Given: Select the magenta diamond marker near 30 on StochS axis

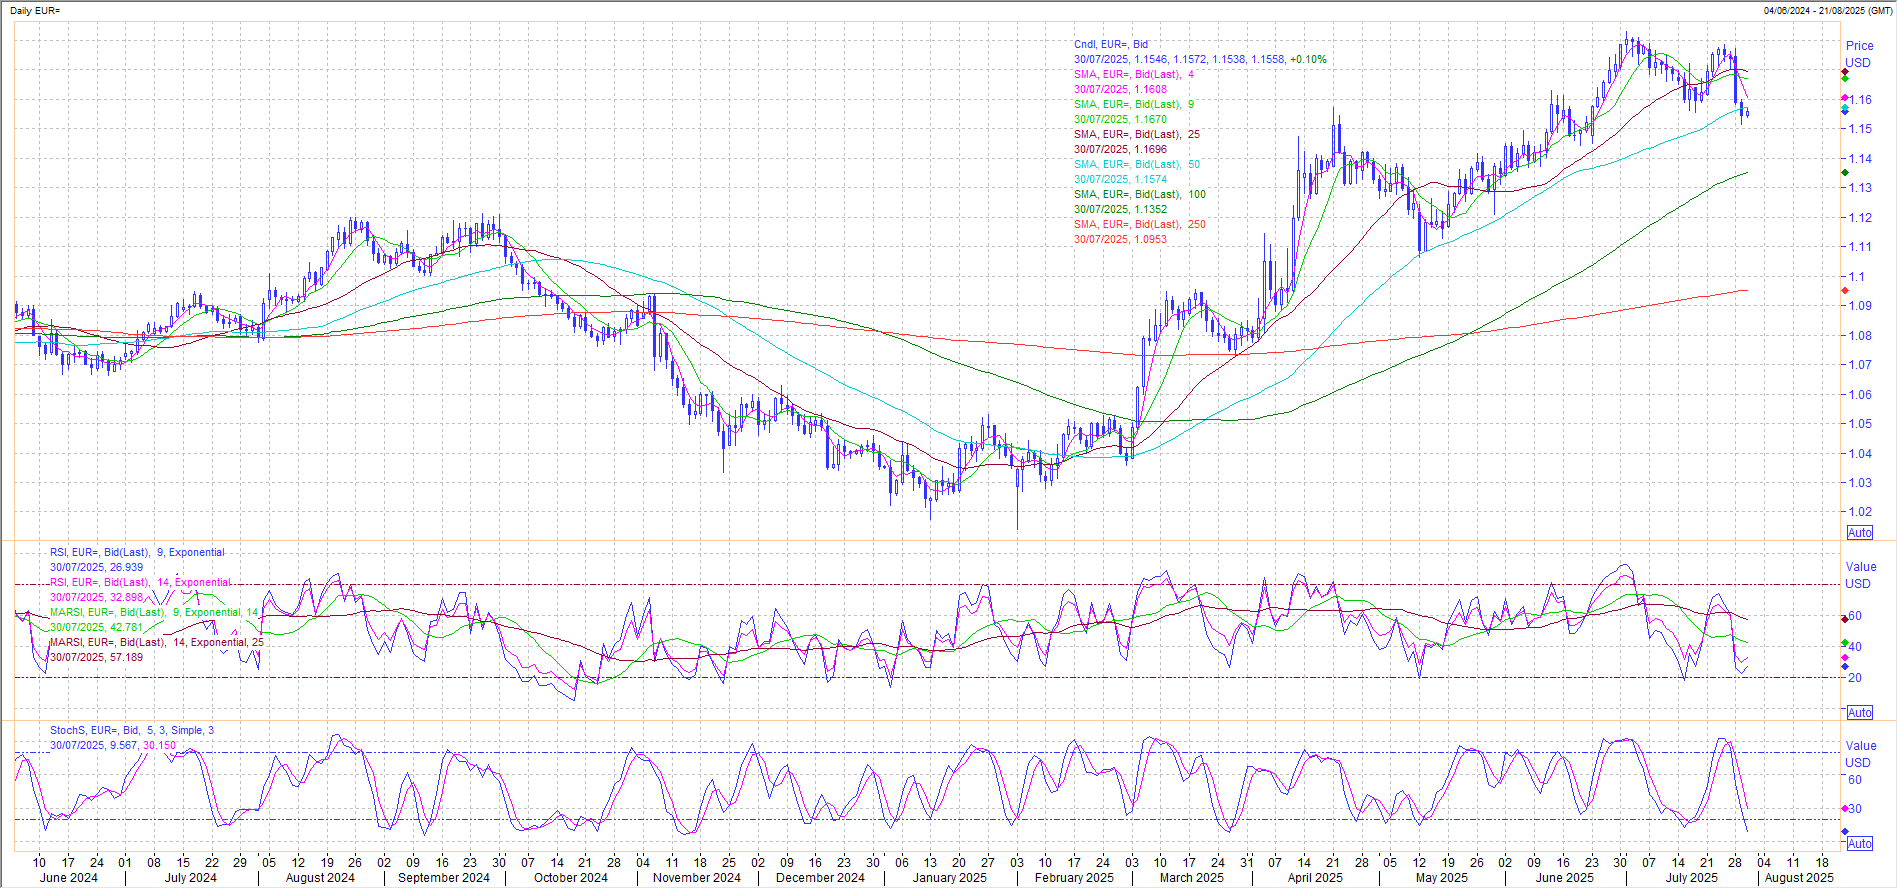Looking at the screenshot, I should pos(1845,809).
